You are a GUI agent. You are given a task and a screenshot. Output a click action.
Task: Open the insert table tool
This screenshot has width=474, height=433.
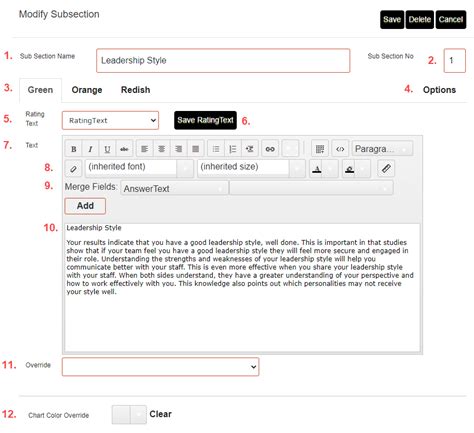[x=320, y=149]
